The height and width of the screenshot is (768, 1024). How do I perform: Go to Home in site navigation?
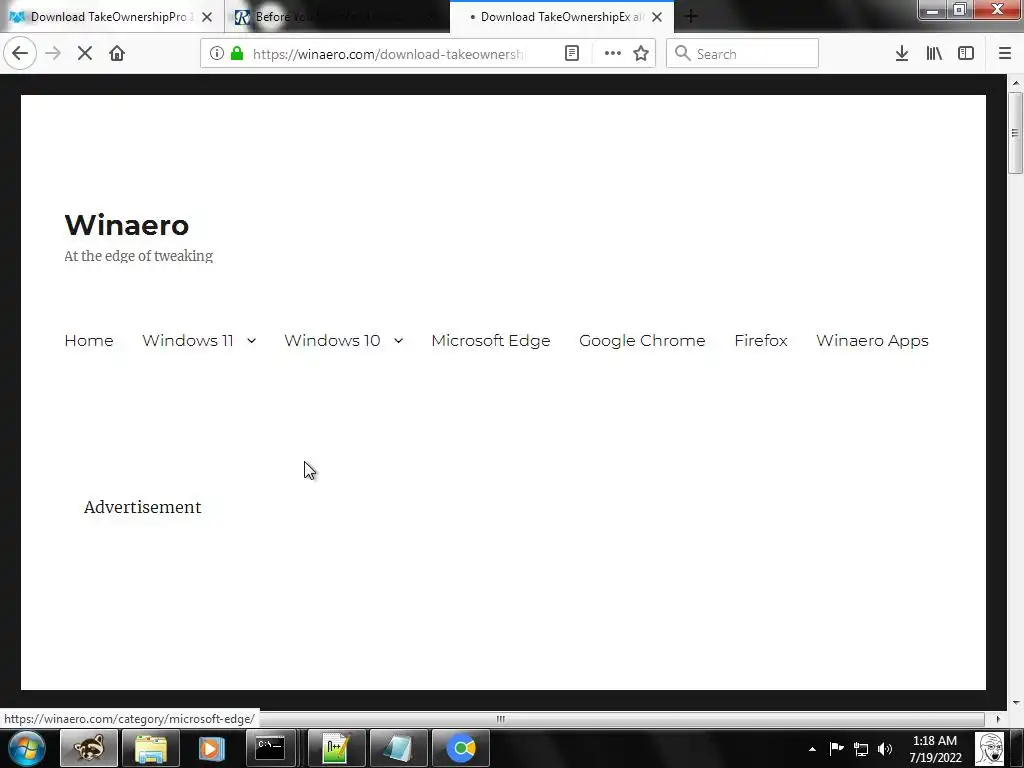89,341
